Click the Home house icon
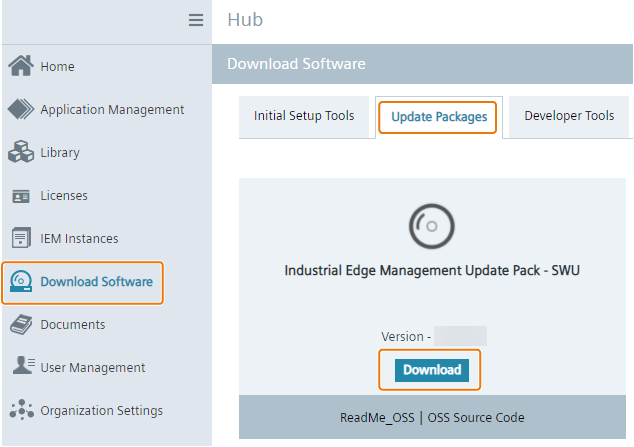Image resolution: width=634 pixels, height=447 pixels. pyautogui.click(x=21, y=66)
